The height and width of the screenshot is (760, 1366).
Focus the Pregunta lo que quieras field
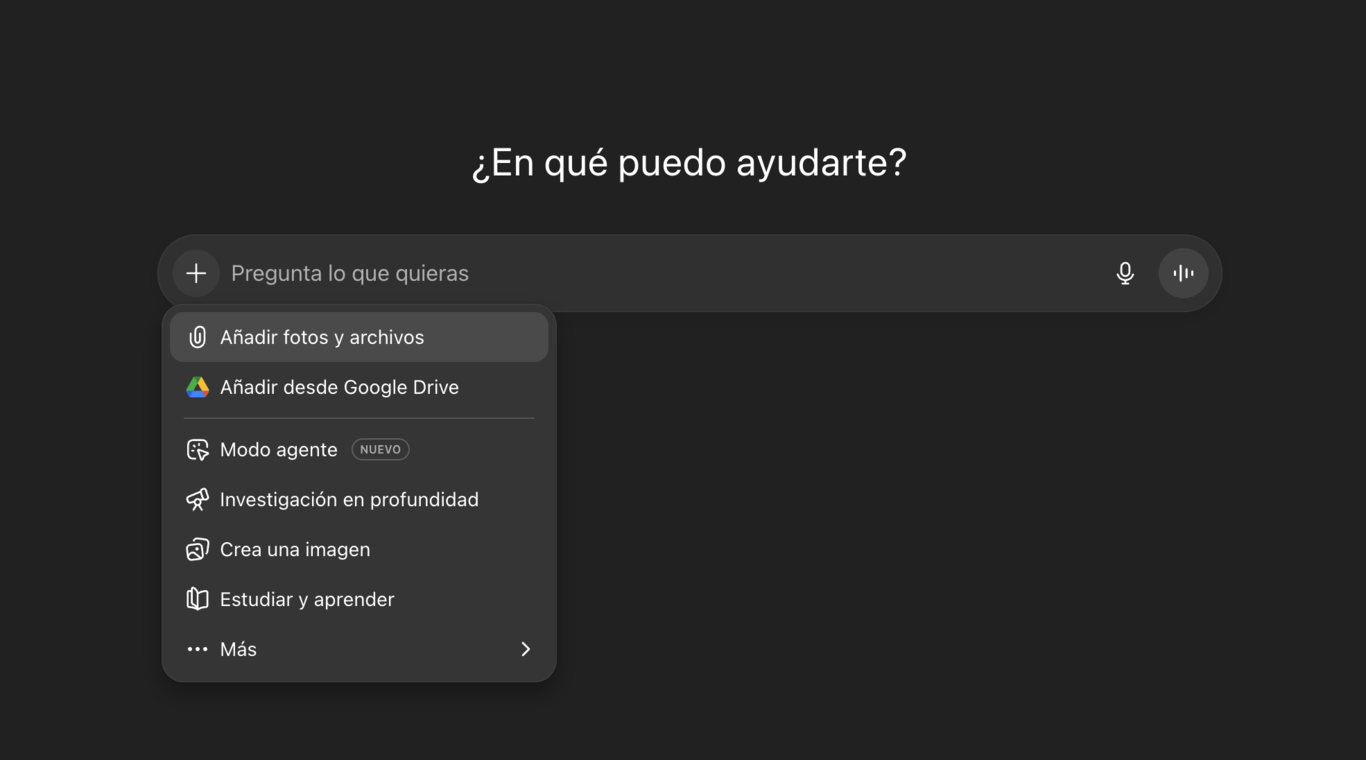pyautogui.click(x=665, y=273)
